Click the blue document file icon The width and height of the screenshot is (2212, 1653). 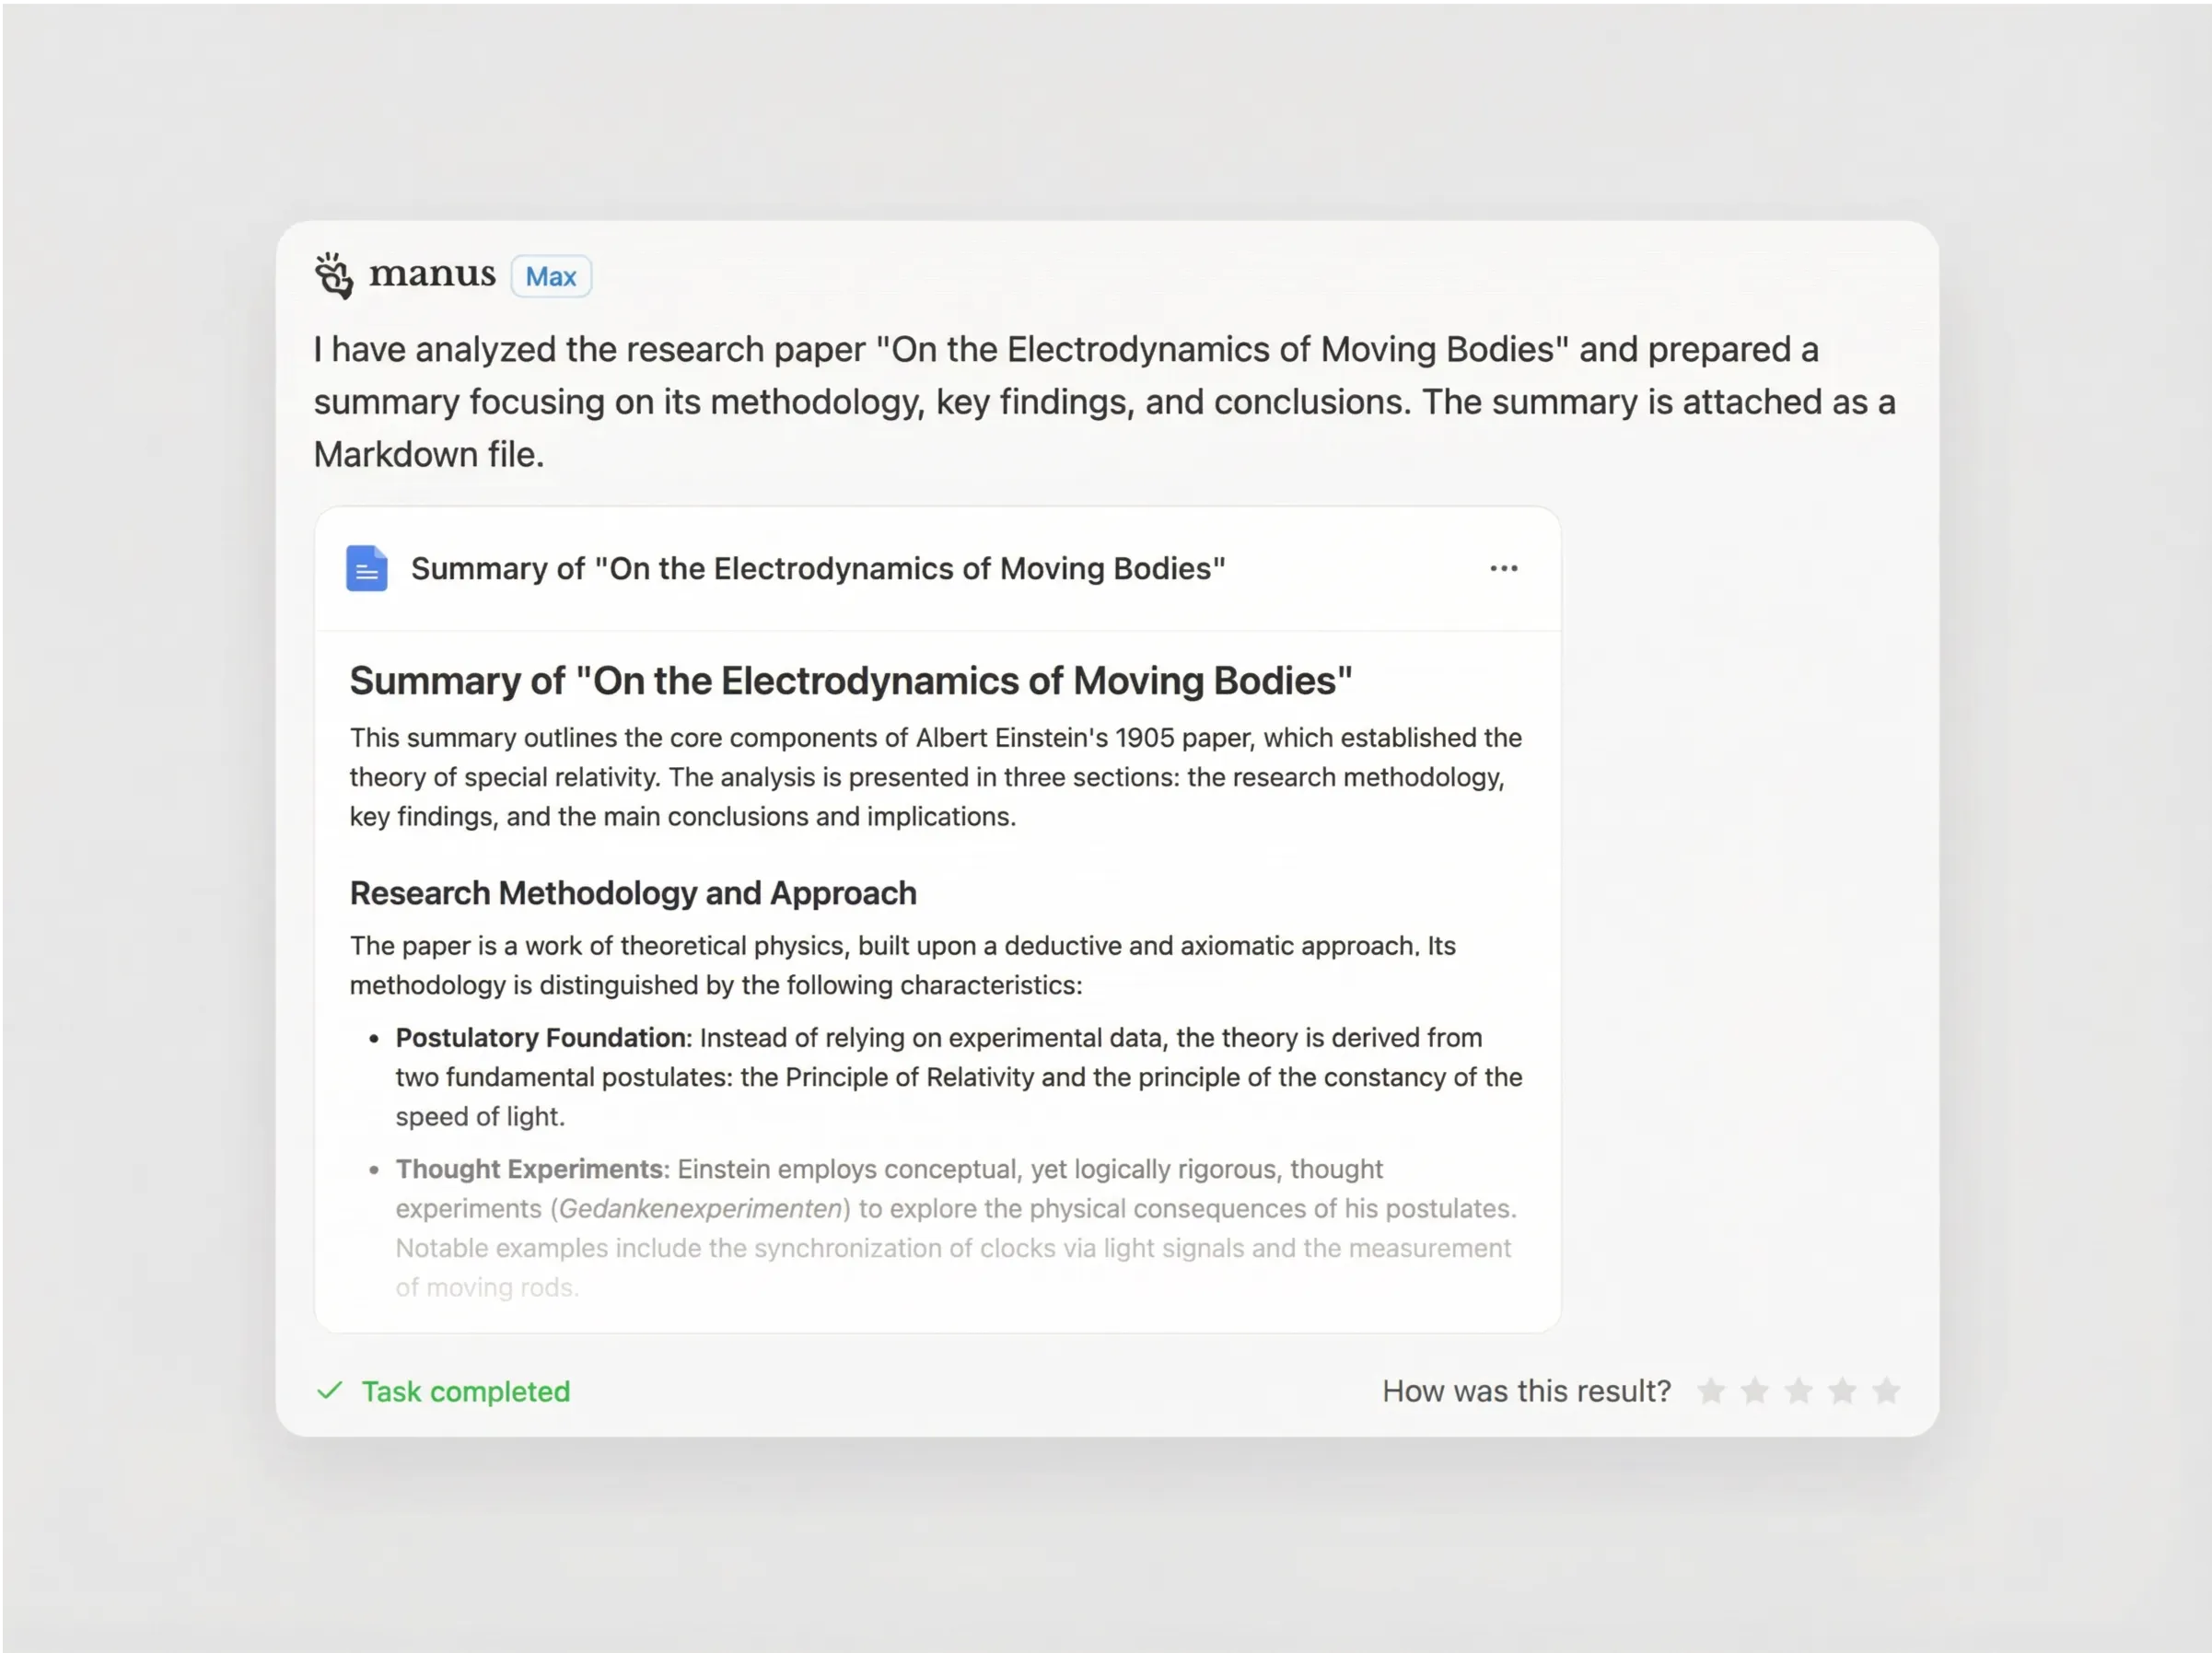[x=367, y=568]
